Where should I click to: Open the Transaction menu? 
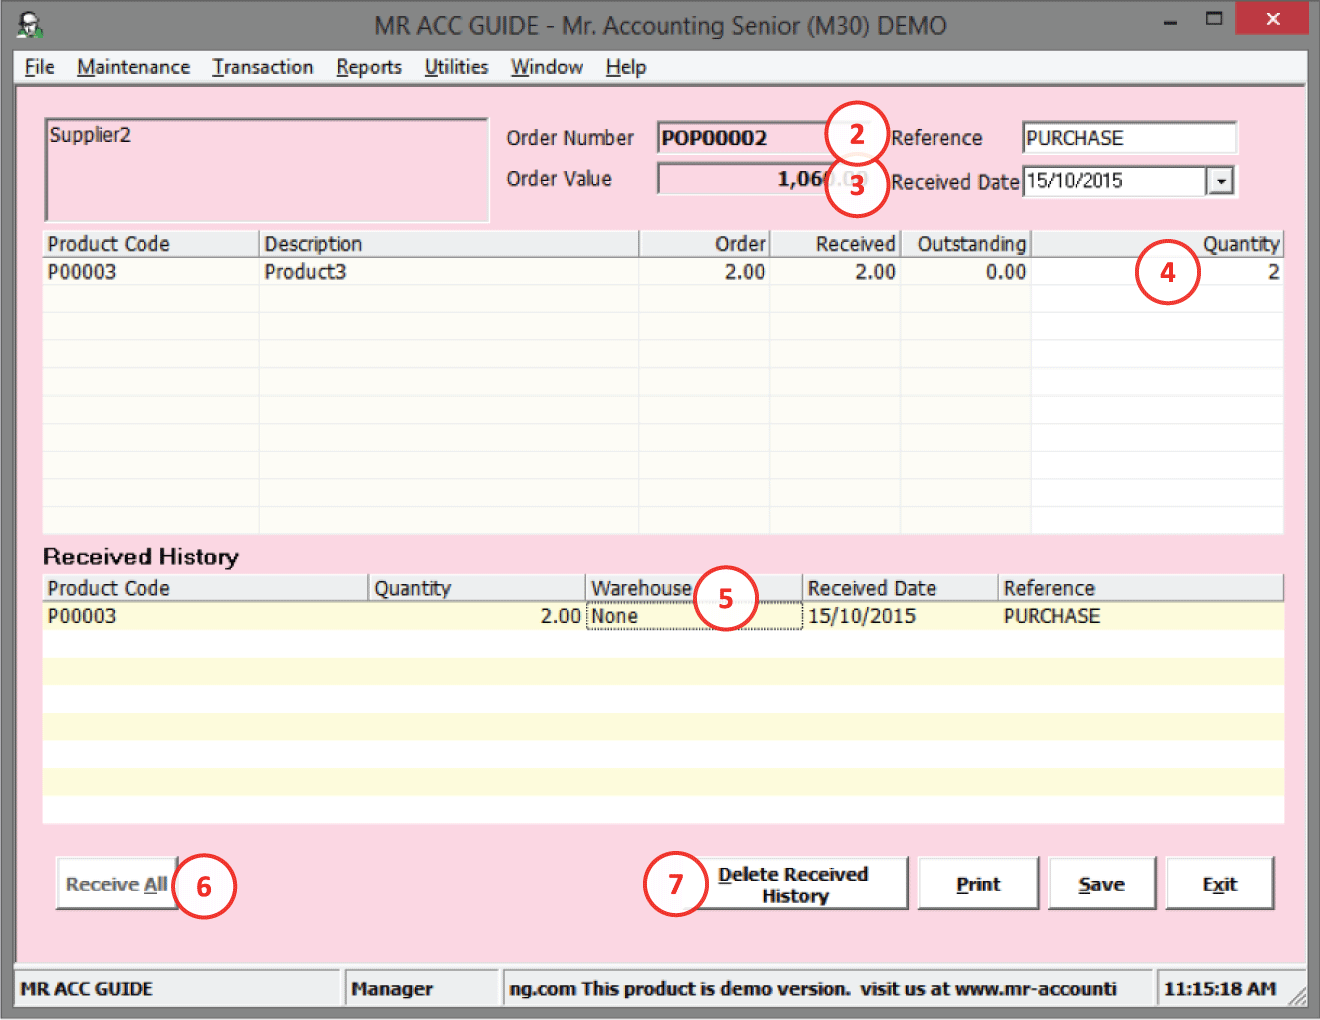click(263, 67)
